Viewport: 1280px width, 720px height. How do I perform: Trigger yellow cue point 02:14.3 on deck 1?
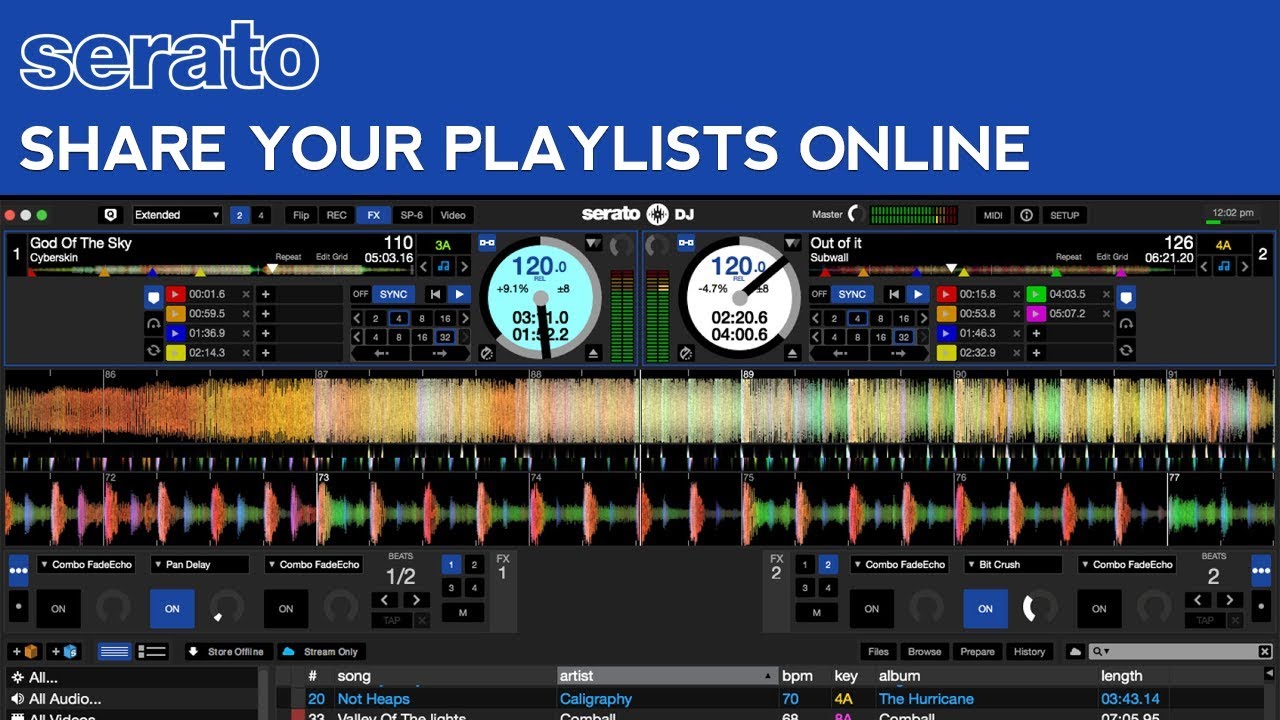(x=176, y=353)
